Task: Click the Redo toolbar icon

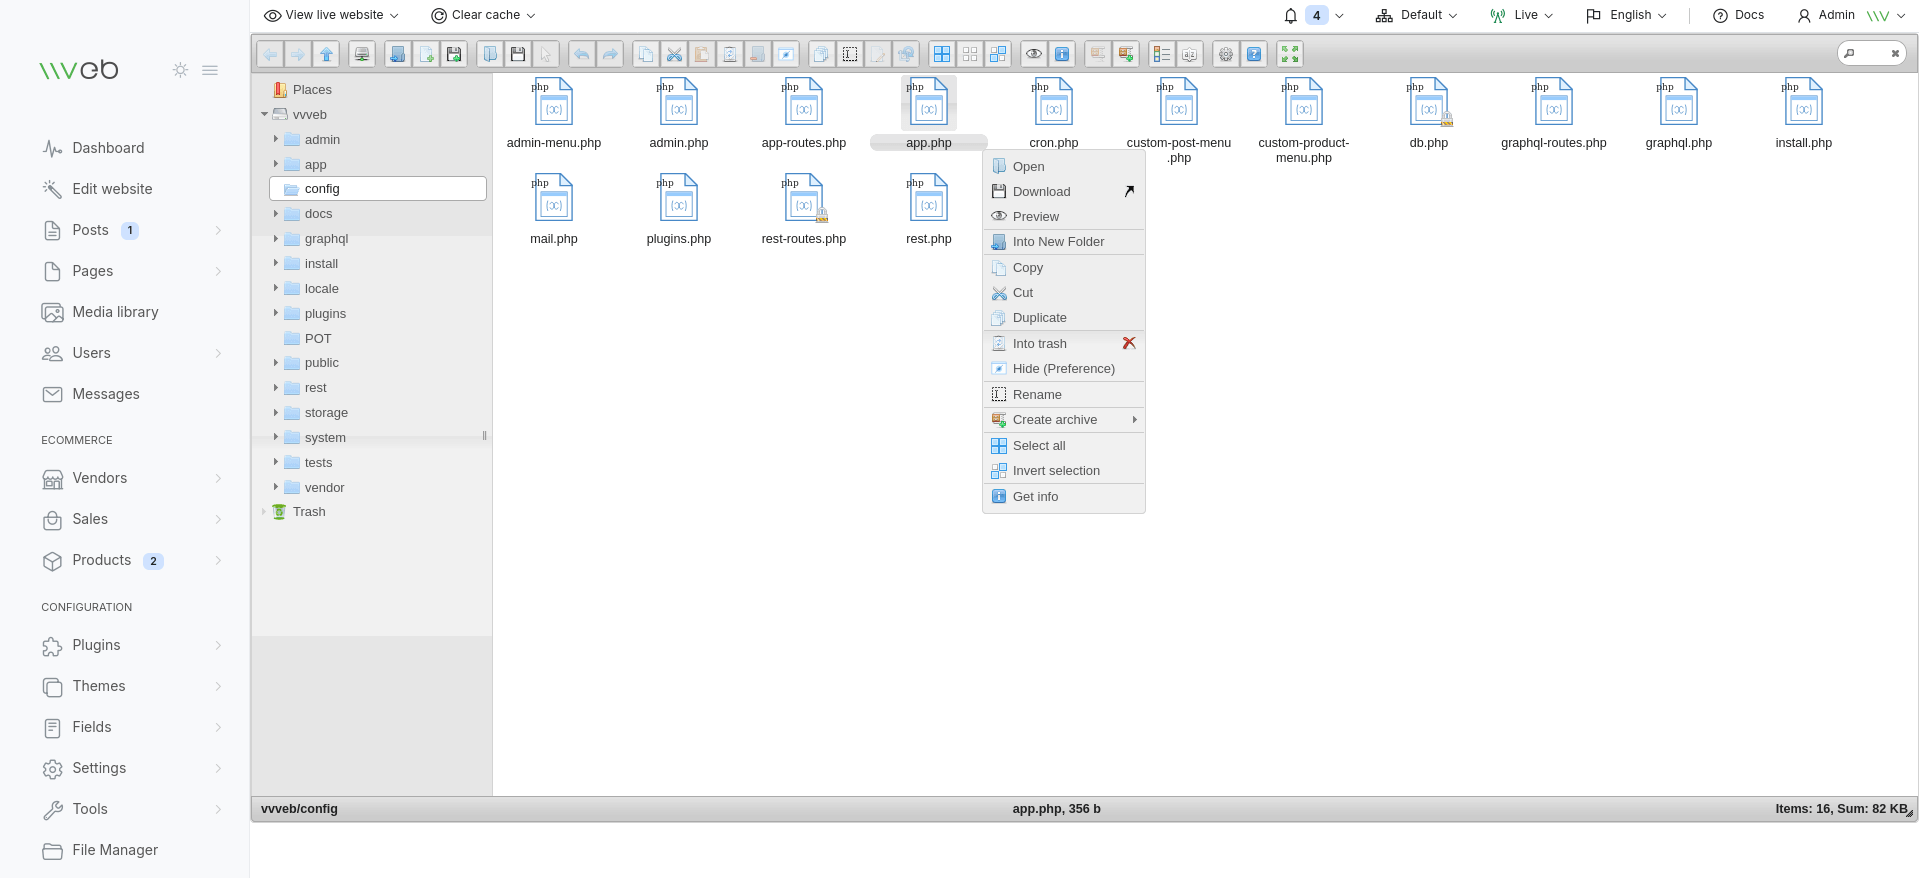Action: coord(610,54)
